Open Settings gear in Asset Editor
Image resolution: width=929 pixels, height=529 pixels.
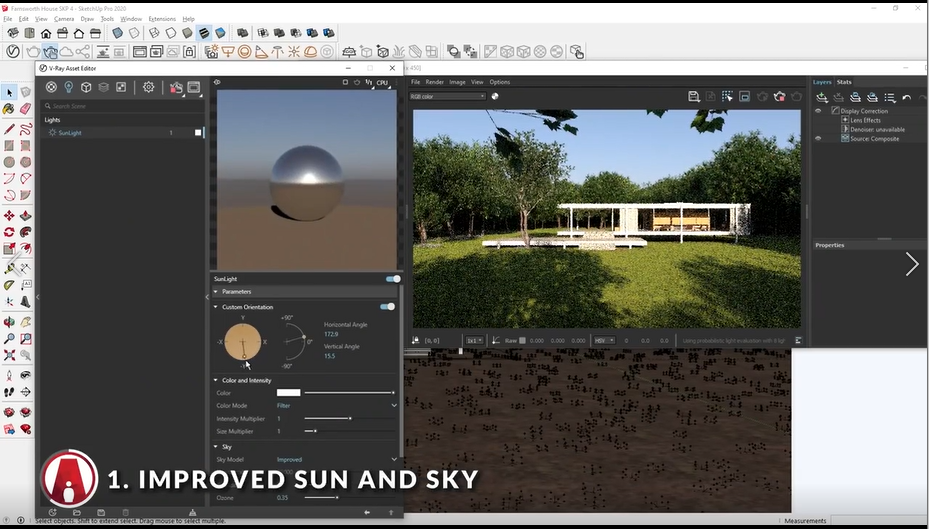click(148, 87)
